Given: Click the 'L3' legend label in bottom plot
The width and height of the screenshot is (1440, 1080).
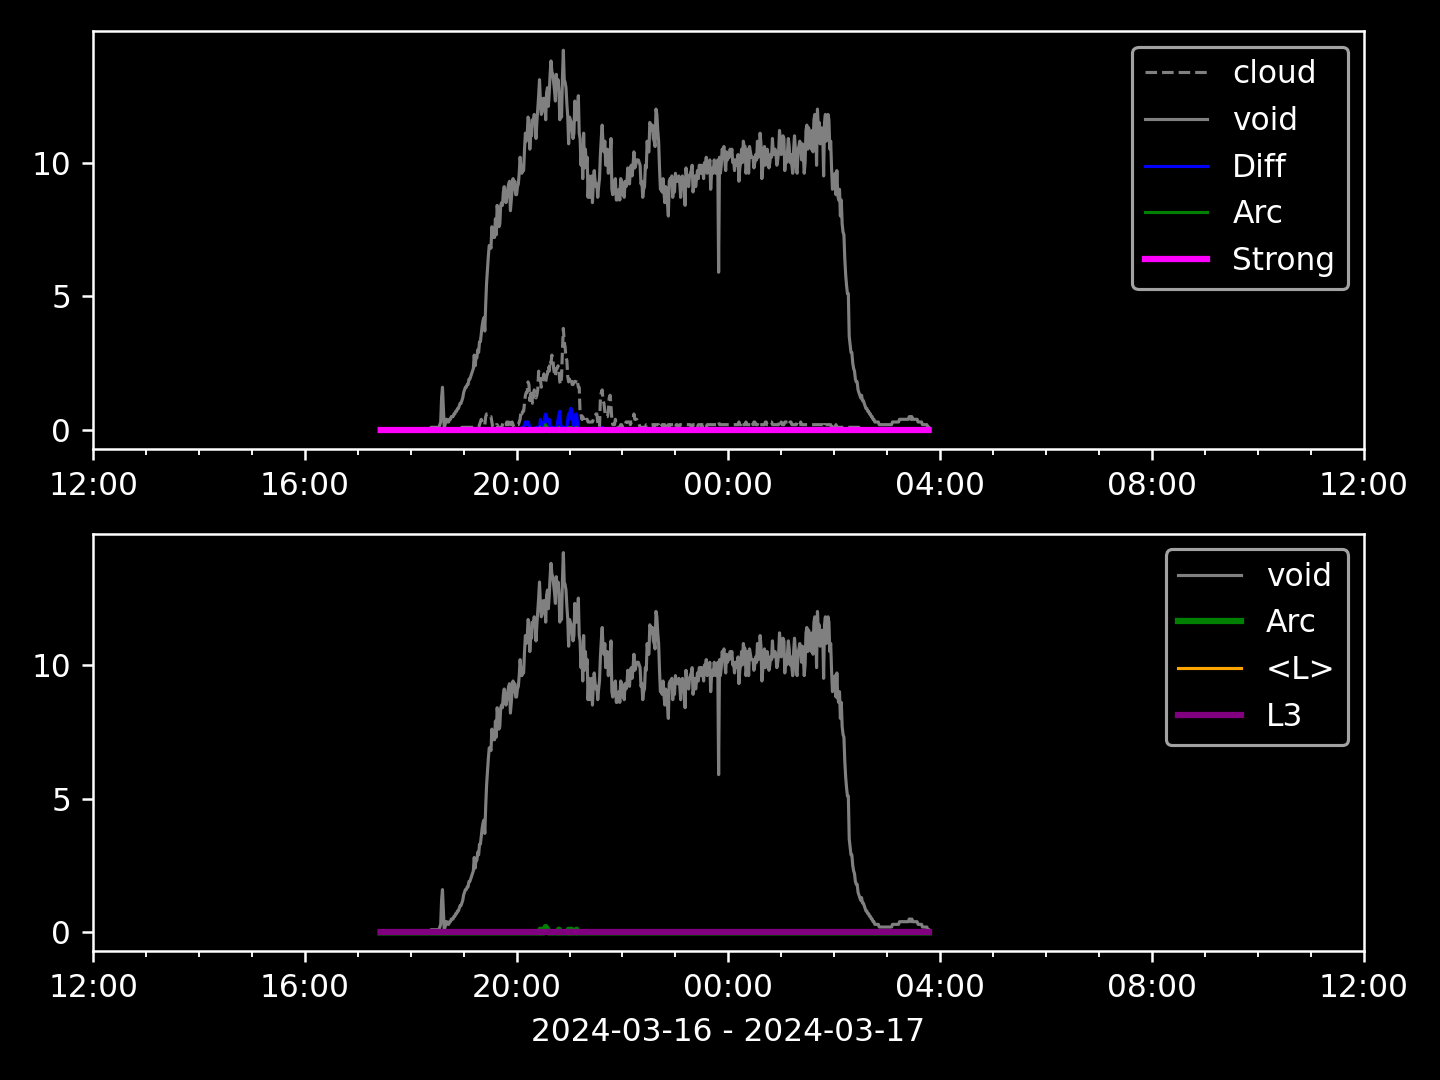Looking at the screenshot, I should click(x=1283, y=715).
